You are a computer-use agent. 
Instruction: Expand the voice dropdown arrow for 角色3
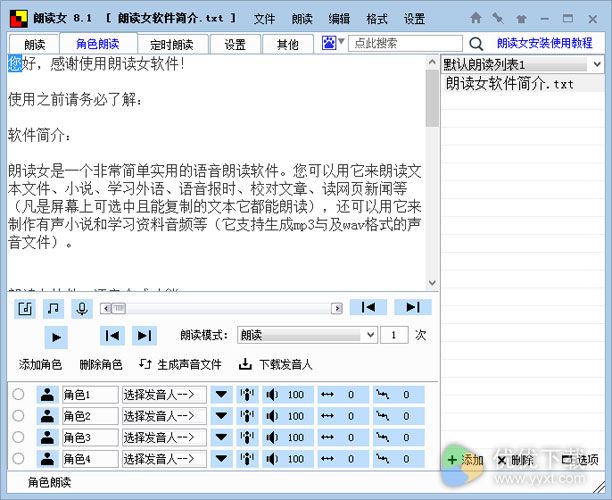[x=221, y=438]
